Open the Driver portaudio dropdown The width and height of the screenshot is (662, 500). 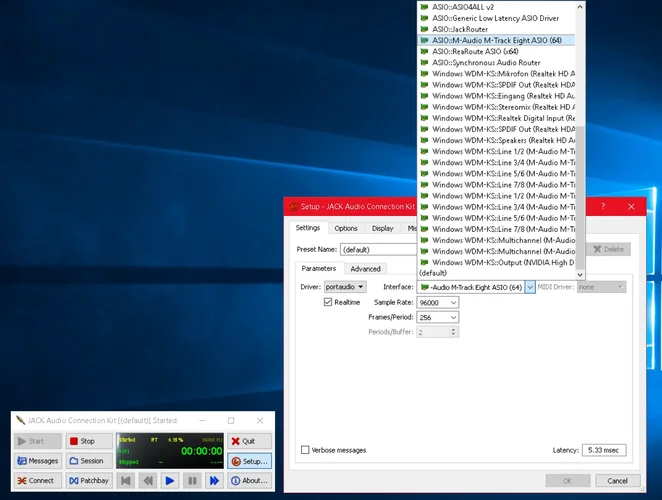[345, 287]
